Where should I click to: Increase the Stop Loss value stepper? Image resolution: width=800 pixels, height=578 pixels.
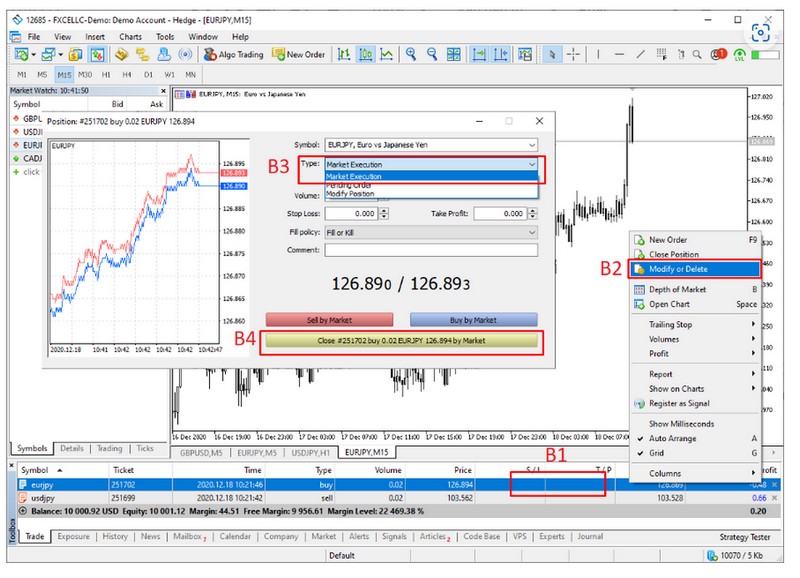[384, 210]
